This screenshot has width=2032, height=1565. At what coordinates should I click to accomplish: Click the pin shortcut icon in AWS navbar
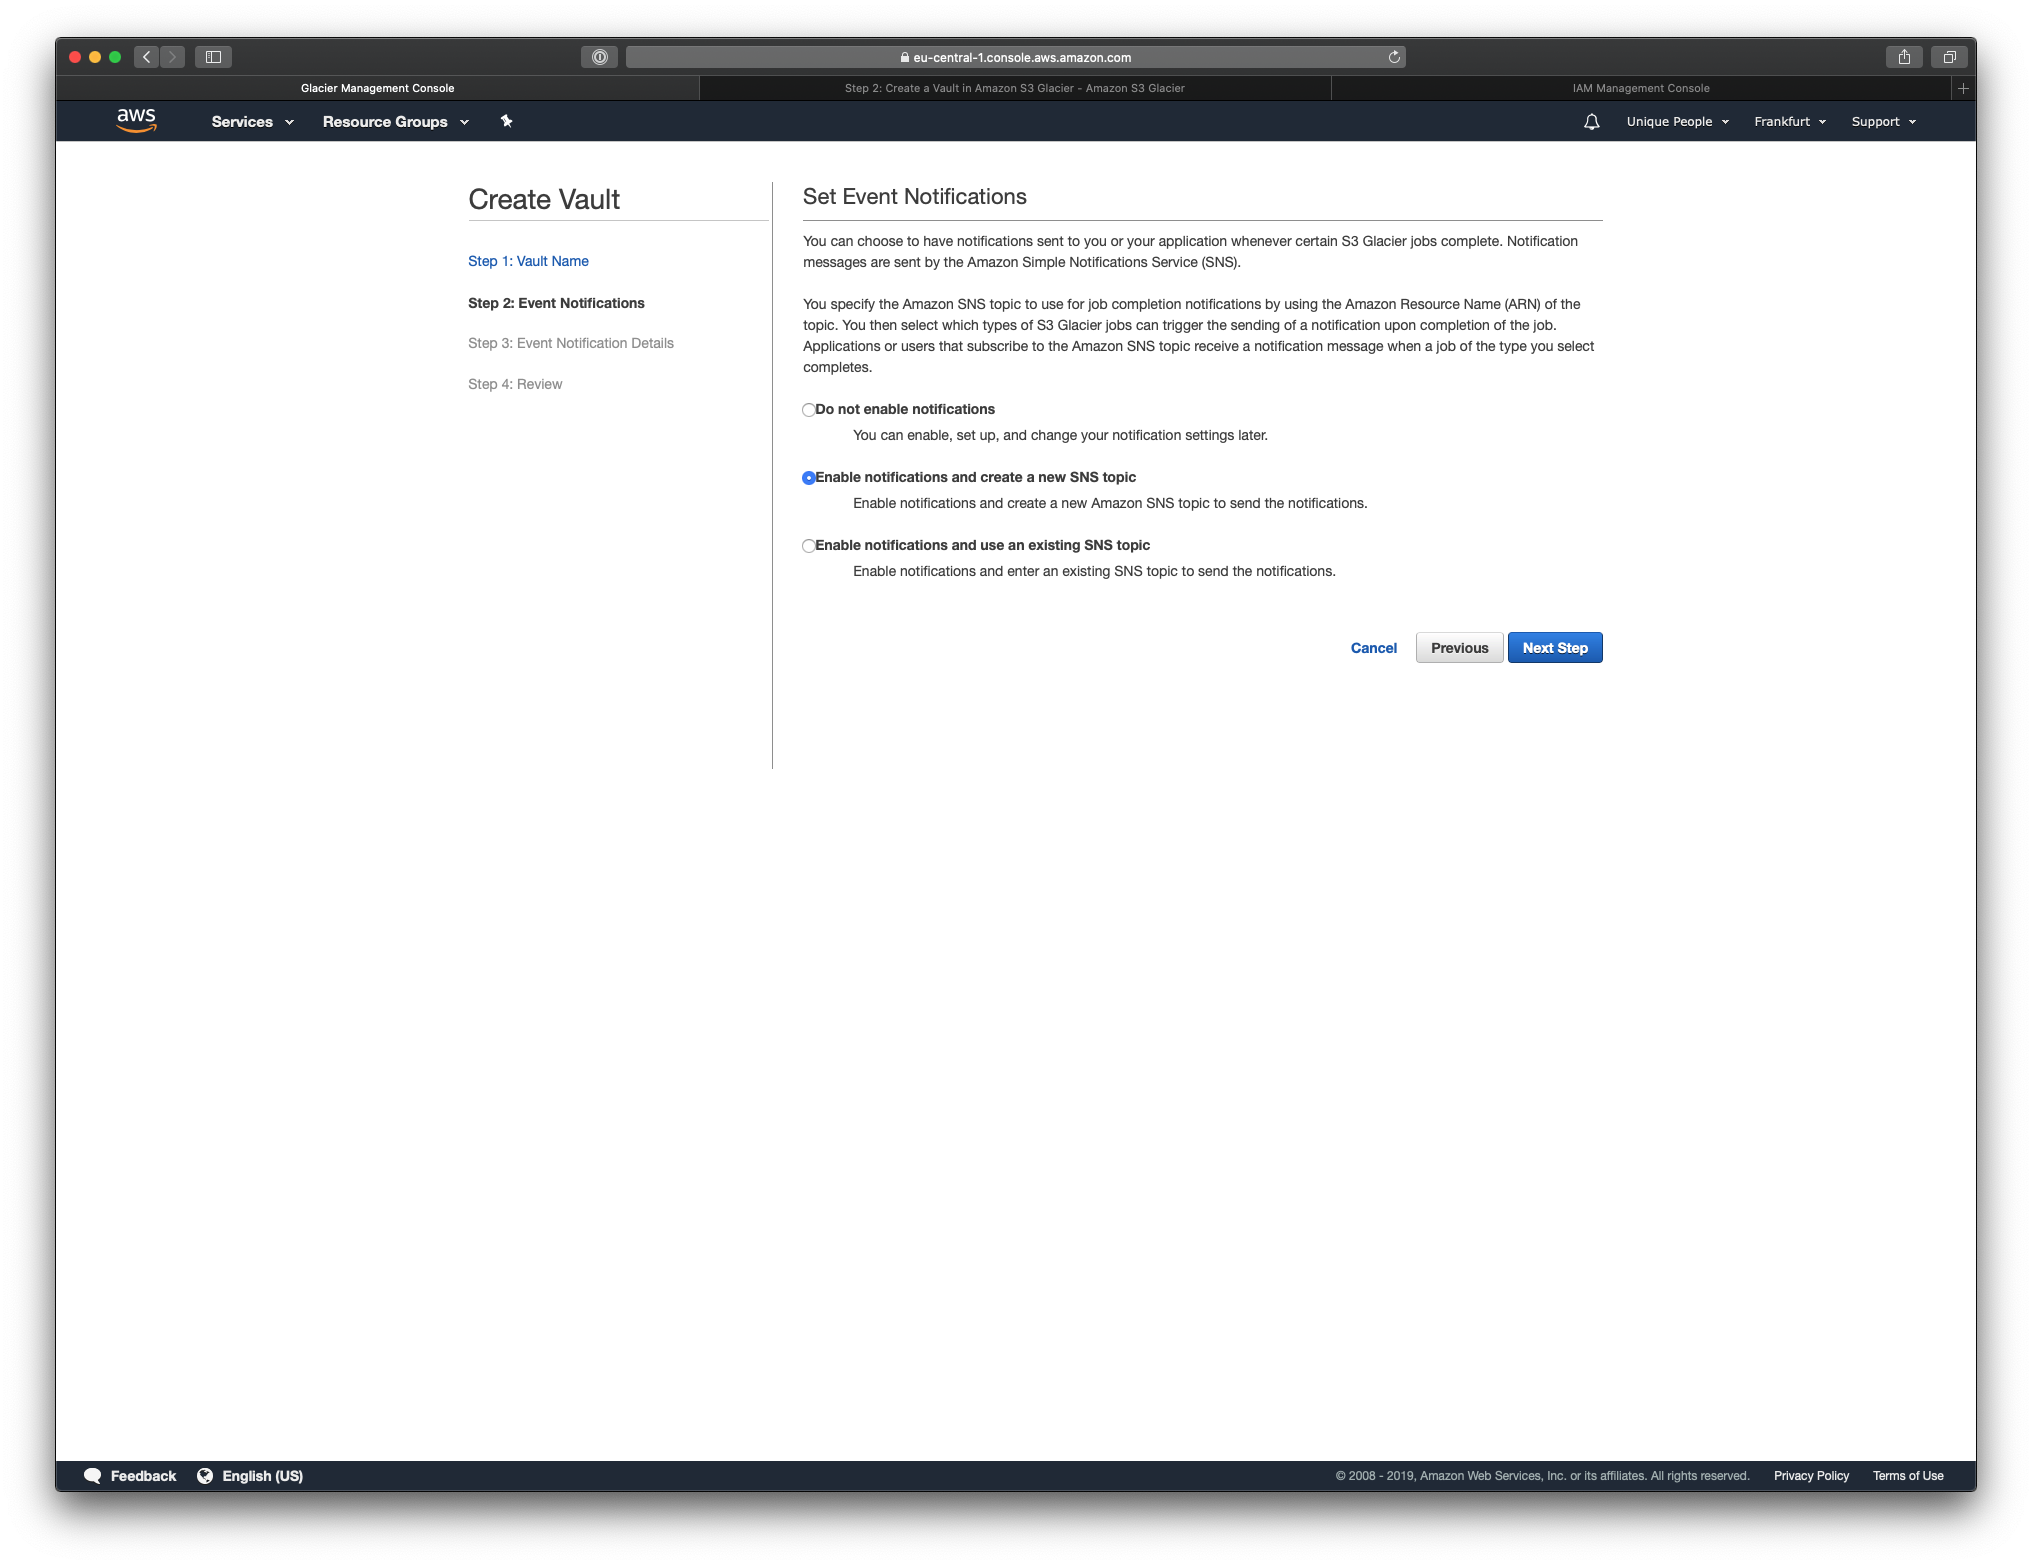[506, 121]
